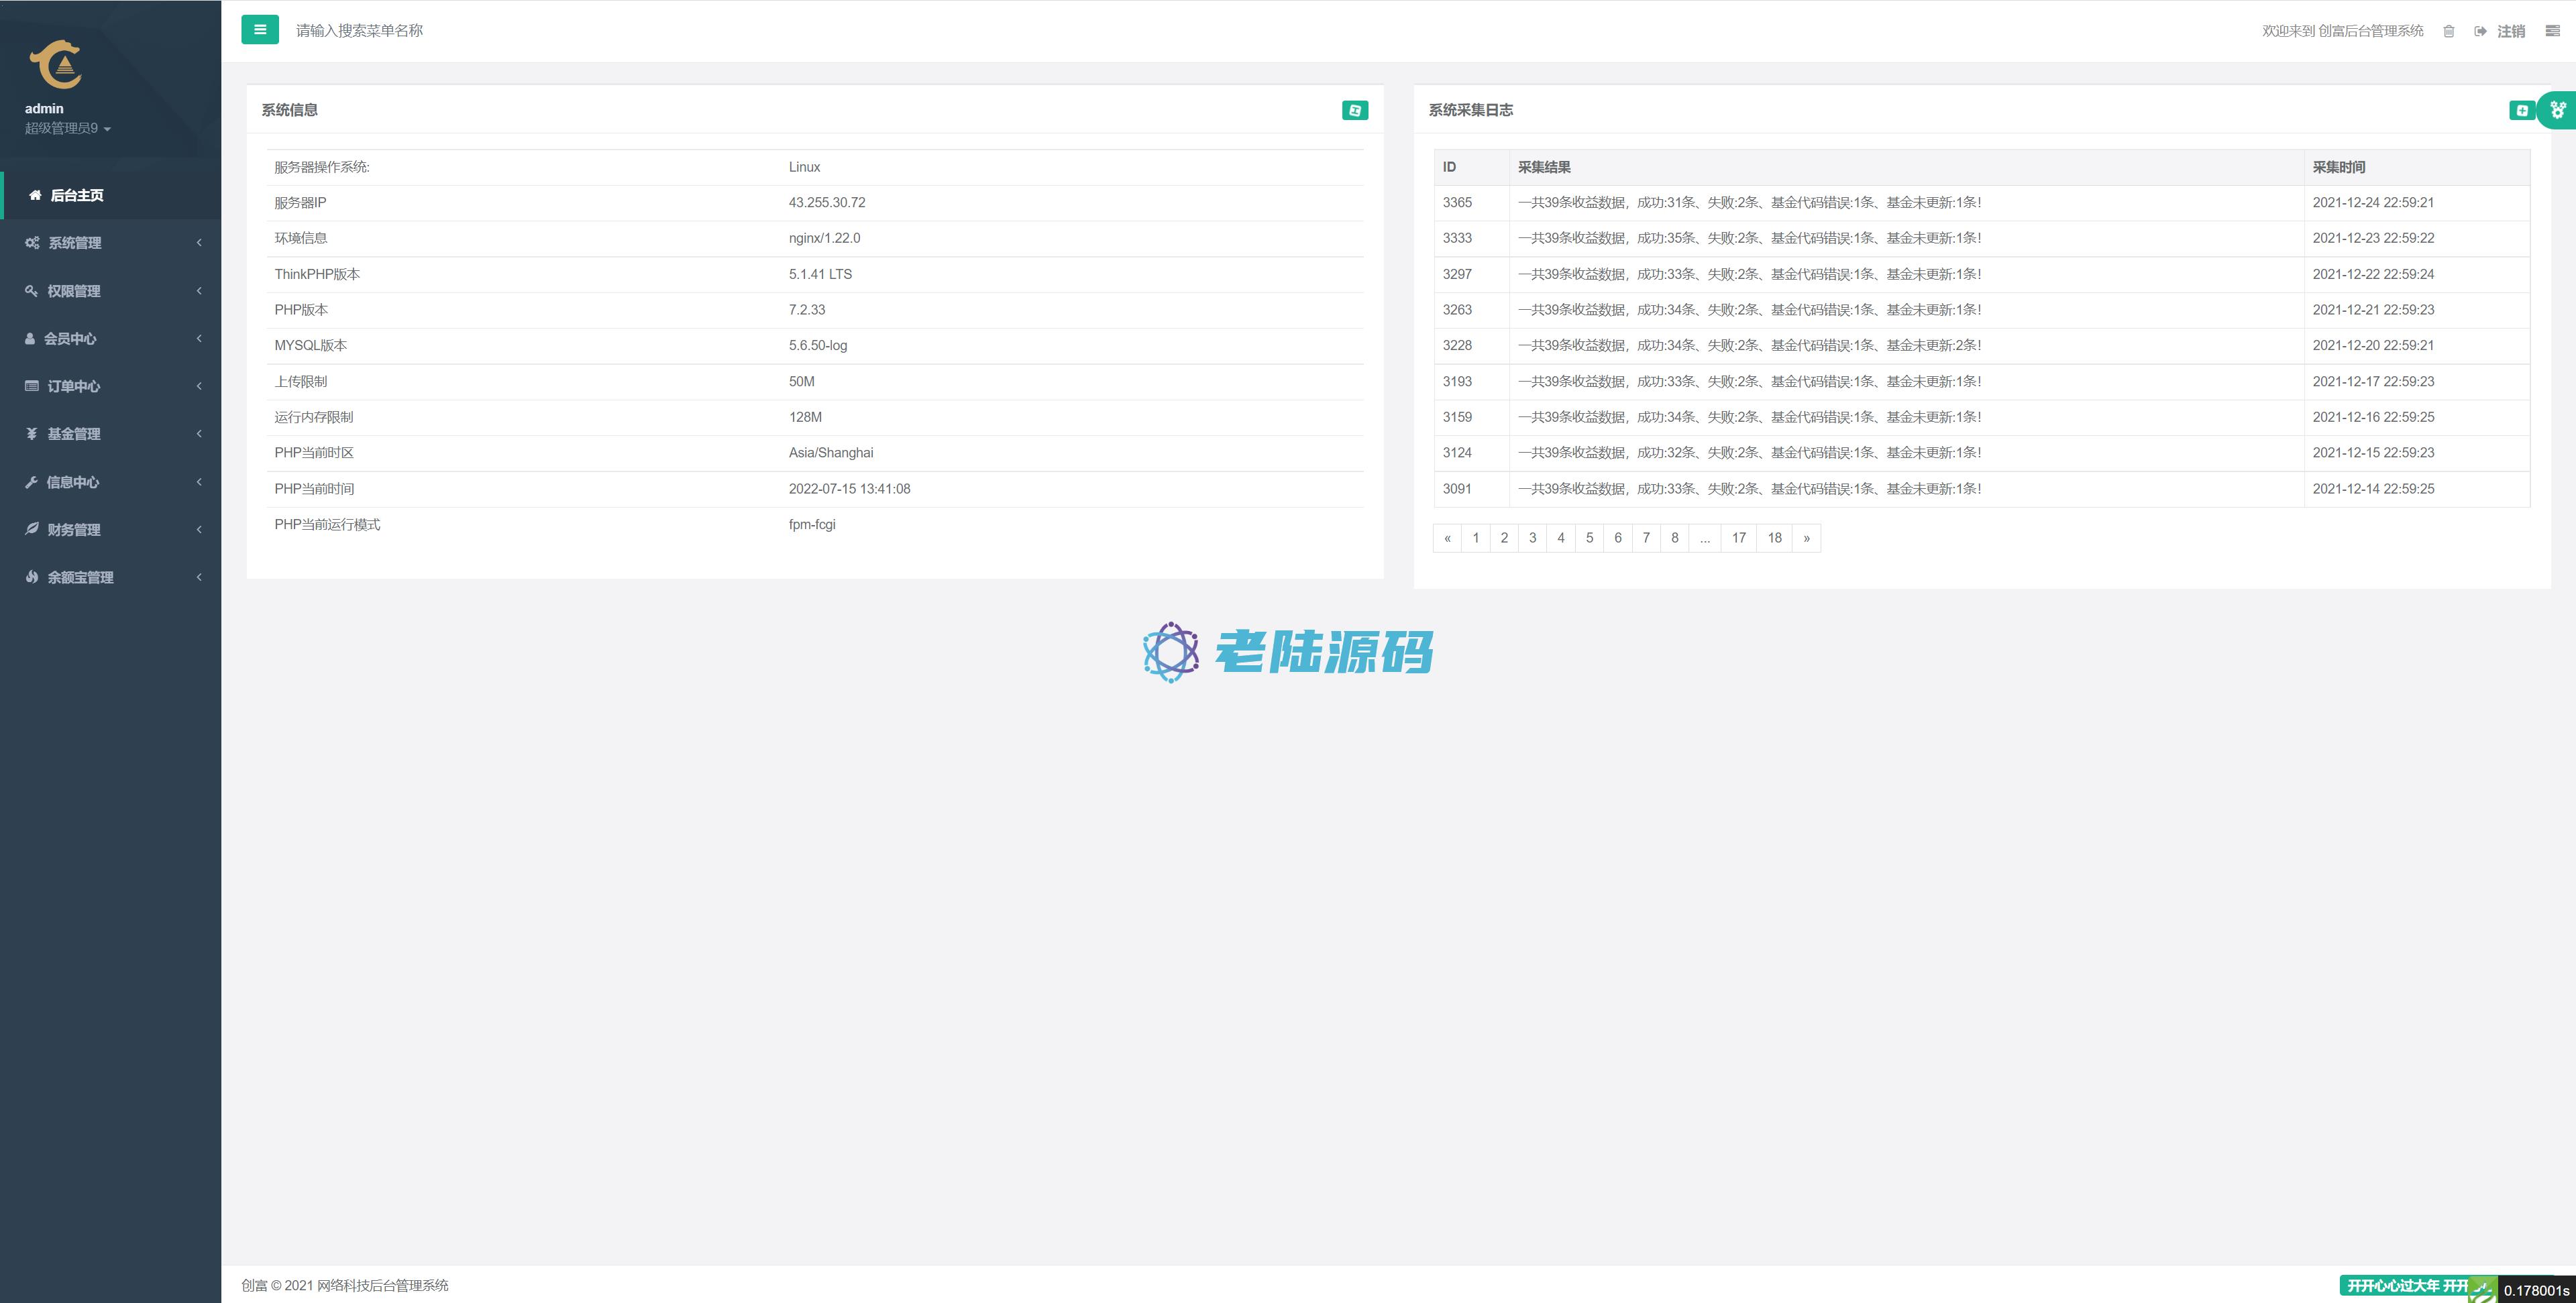The image size is (2576, 1303).
Task: Expand the 财务管理 menu chevron
Action: (x=199, y=529)
